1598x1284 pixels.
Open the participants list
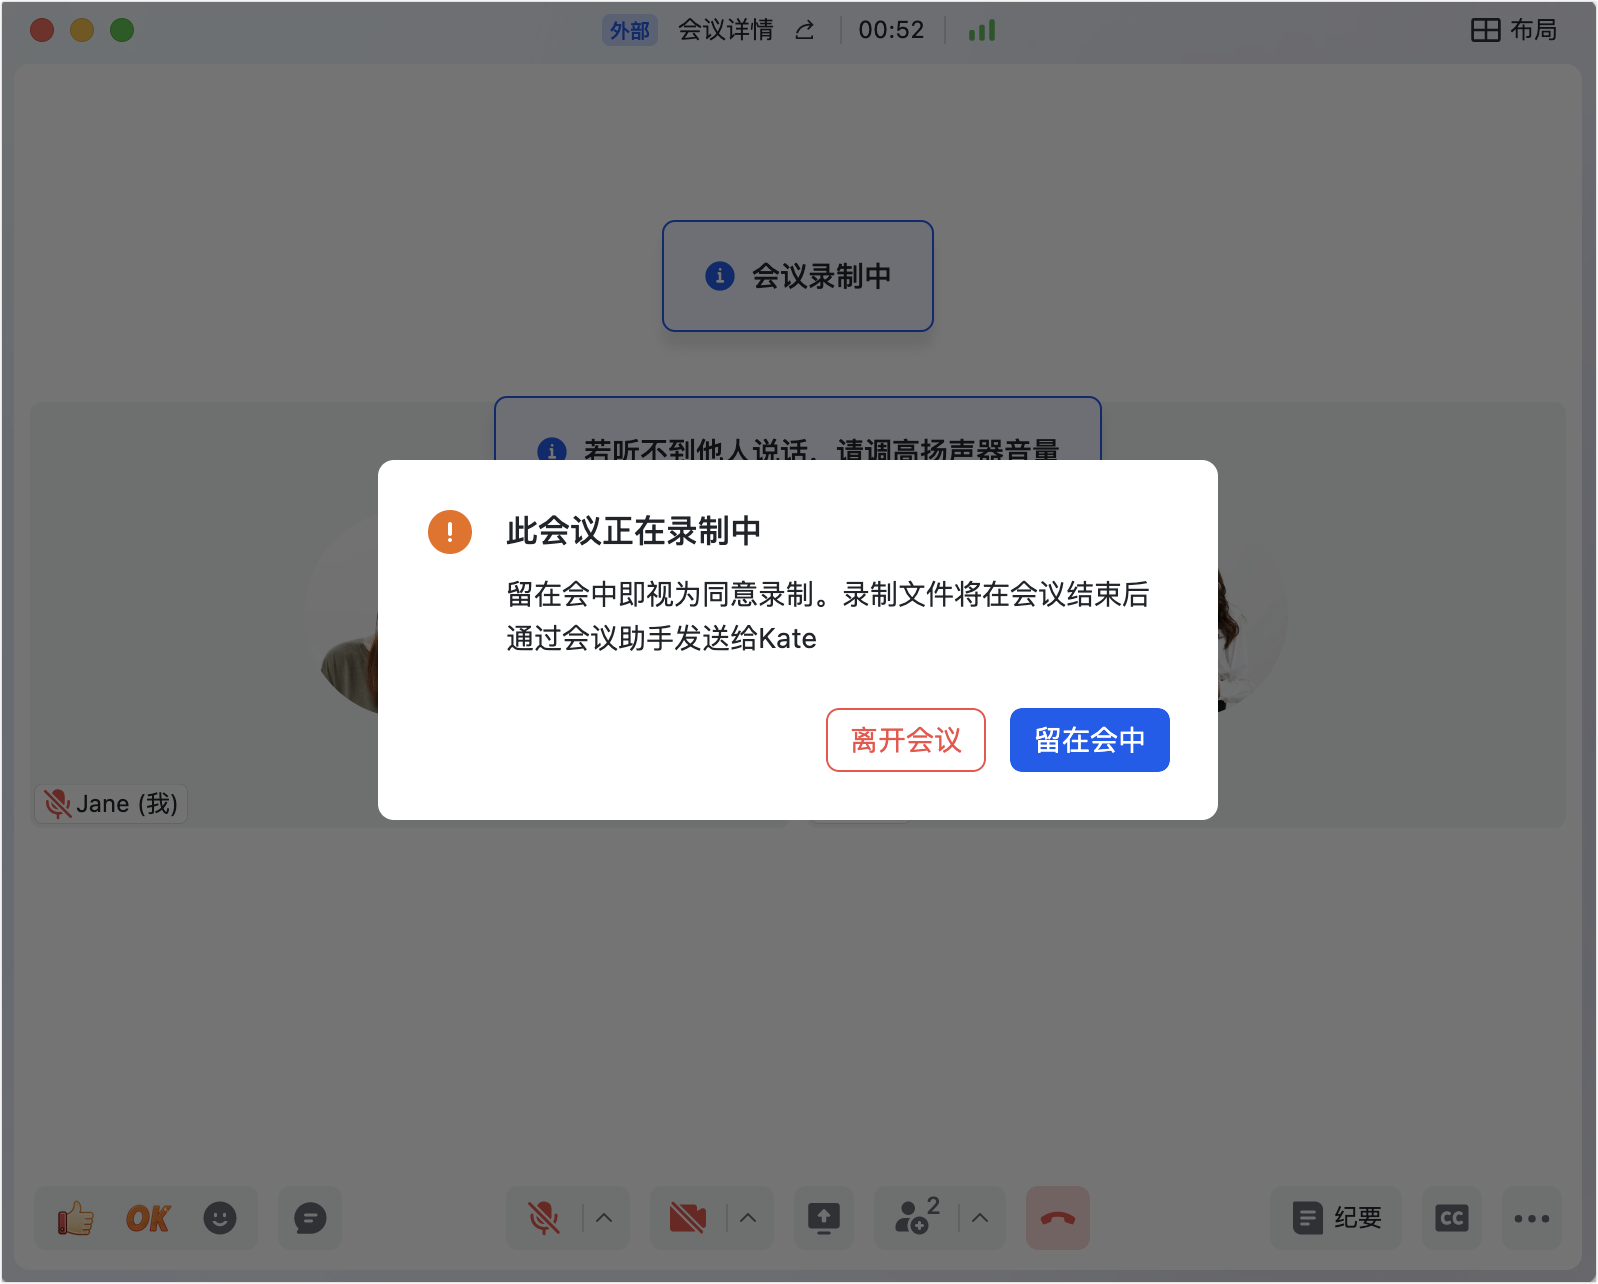point(916,1216)
